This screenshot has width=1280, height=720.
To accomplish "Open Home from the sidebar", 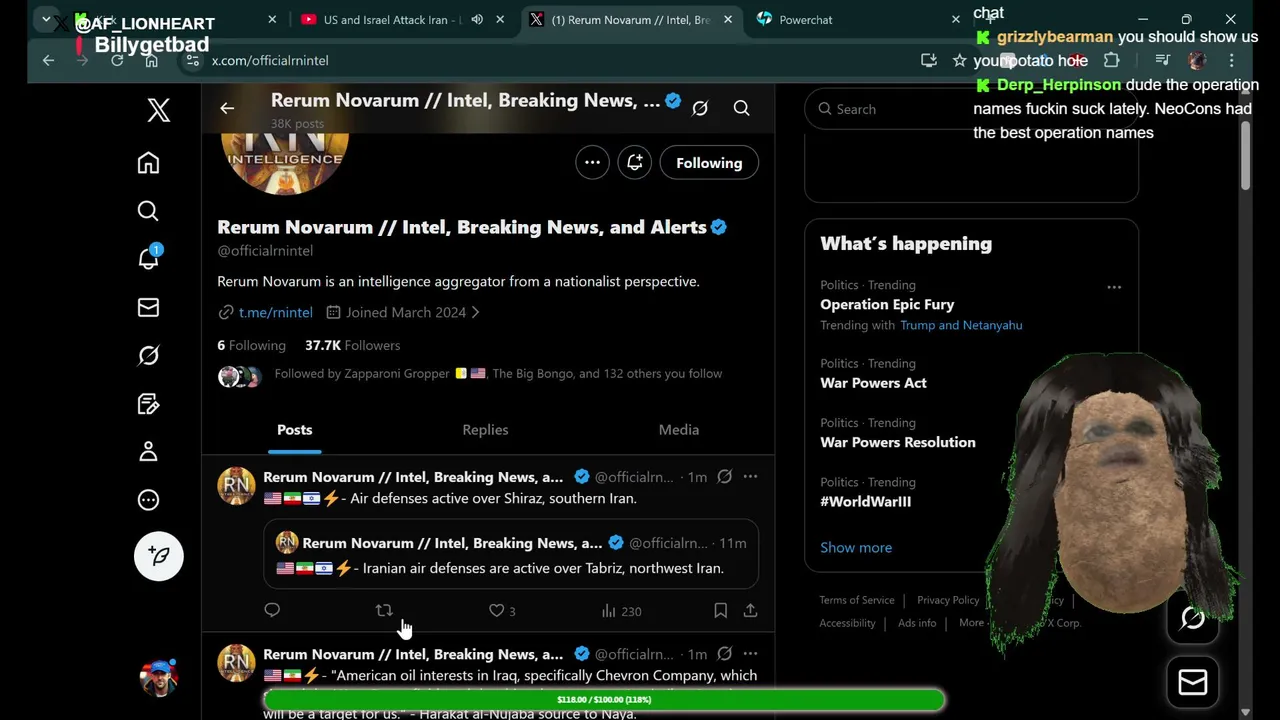I will coord(148,163).
